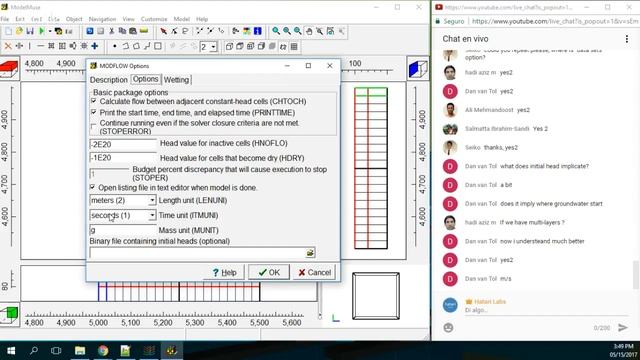The width and height of the screenshot is (640, 360).
Task: Click the green front-view cube icon
Action: 9,314
